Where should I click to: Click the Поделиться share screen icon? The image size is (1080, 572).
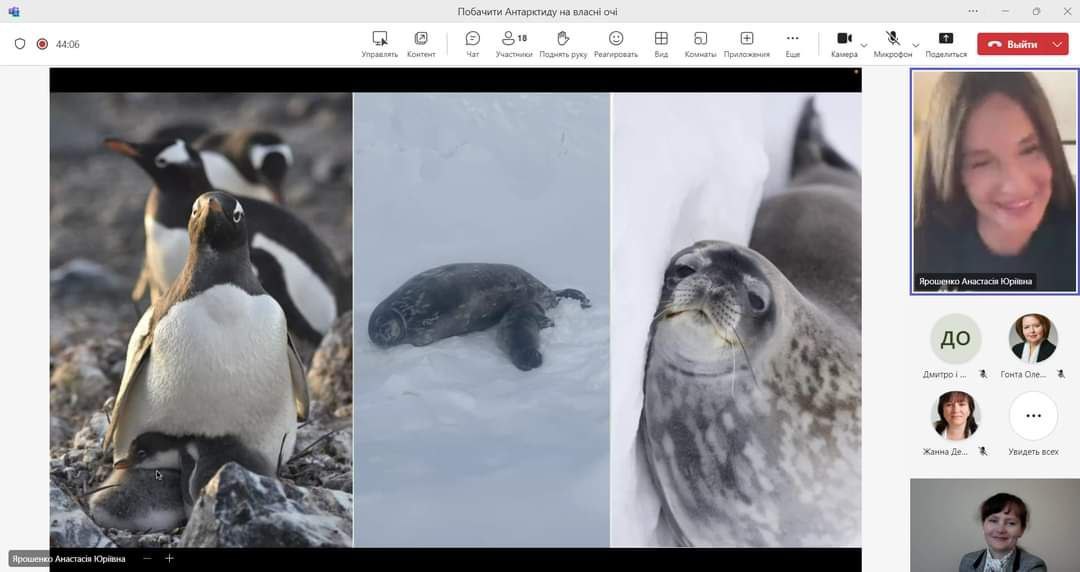[x=946, y=43]
